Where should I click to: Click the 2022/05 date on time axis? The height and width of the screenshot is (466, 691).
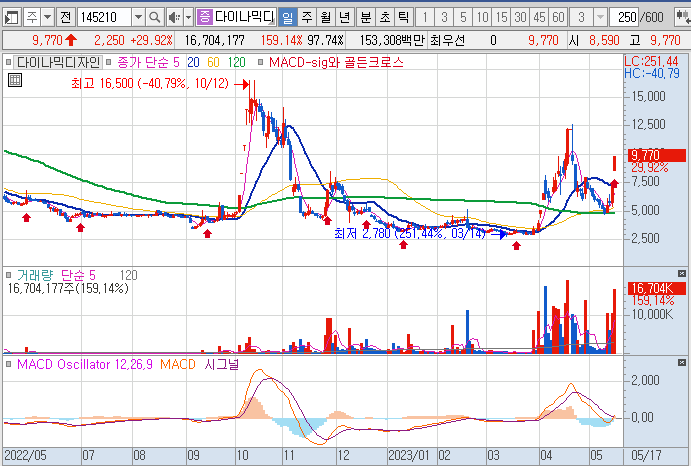(25, 455)
